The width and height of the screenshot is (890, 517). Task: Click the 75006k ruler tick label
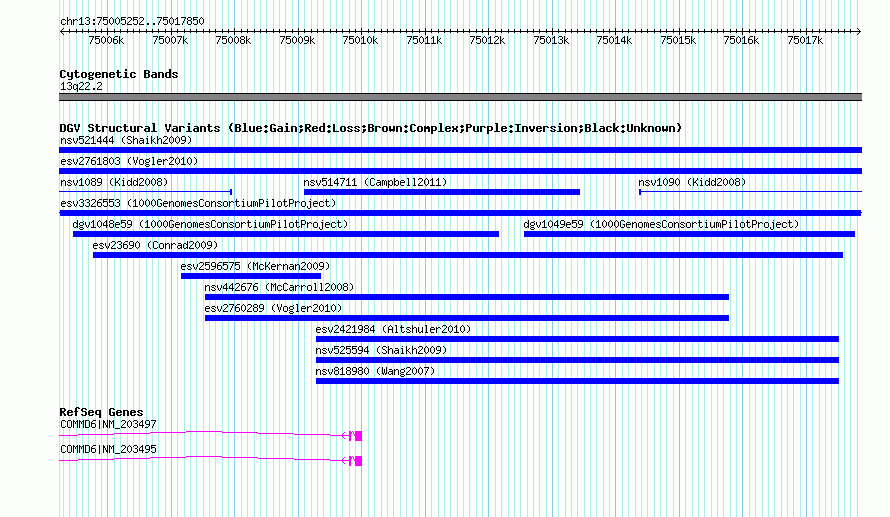click(106, 40)
